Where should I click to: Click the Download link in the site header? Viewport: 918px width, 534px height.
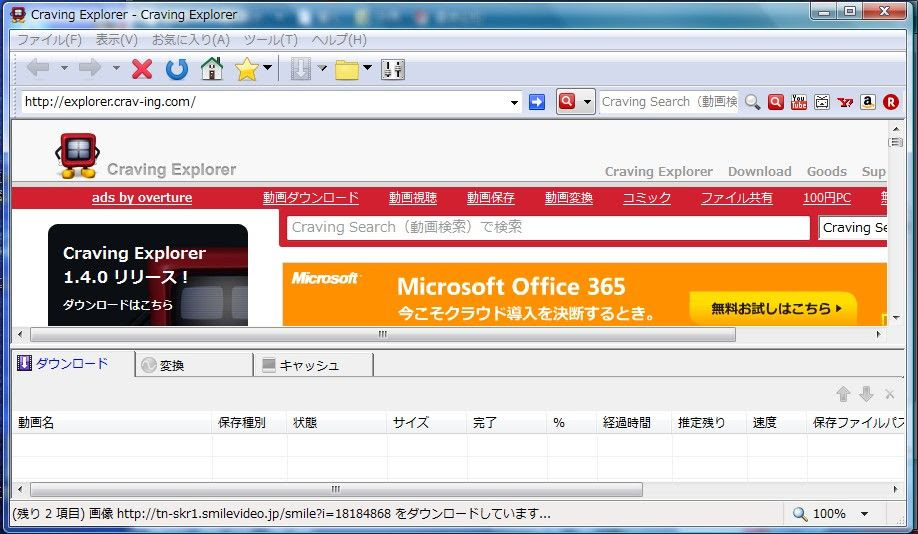pos(759,172)
